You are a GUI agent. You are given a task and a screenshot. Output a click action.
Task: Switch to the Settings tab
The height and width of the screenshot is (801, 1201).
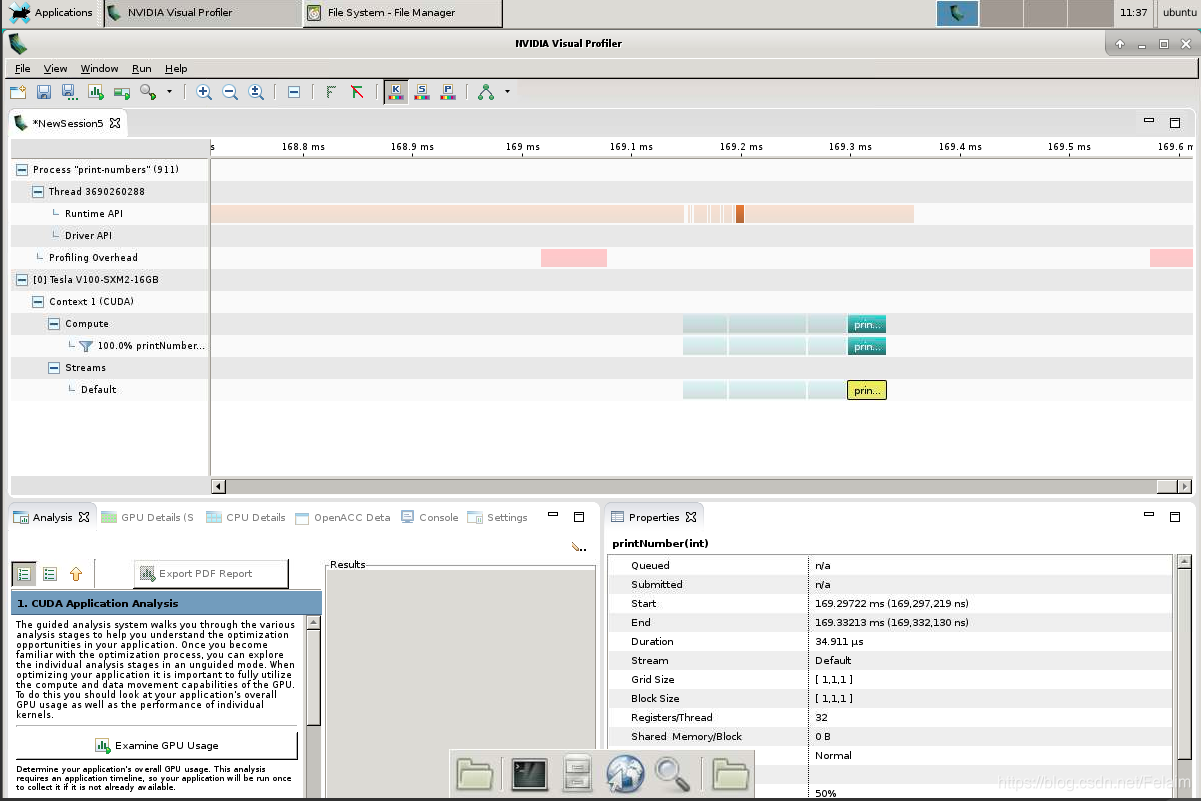(498, 518)
